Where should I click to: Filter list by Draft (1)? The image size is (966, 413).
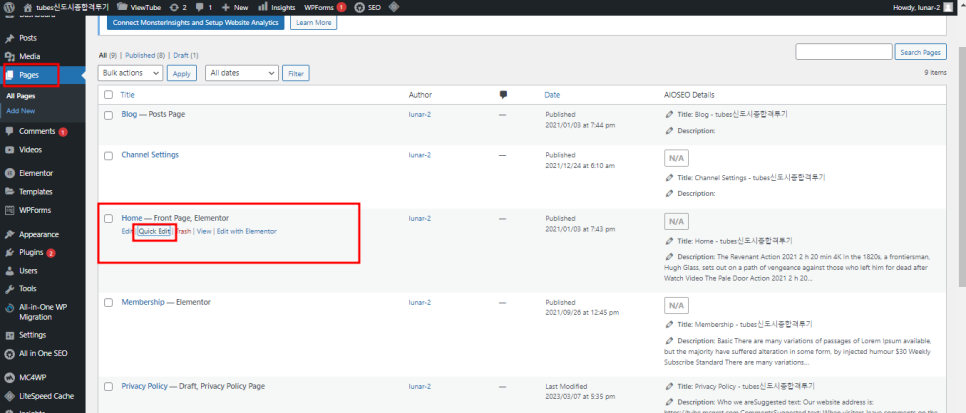(185, 55)
